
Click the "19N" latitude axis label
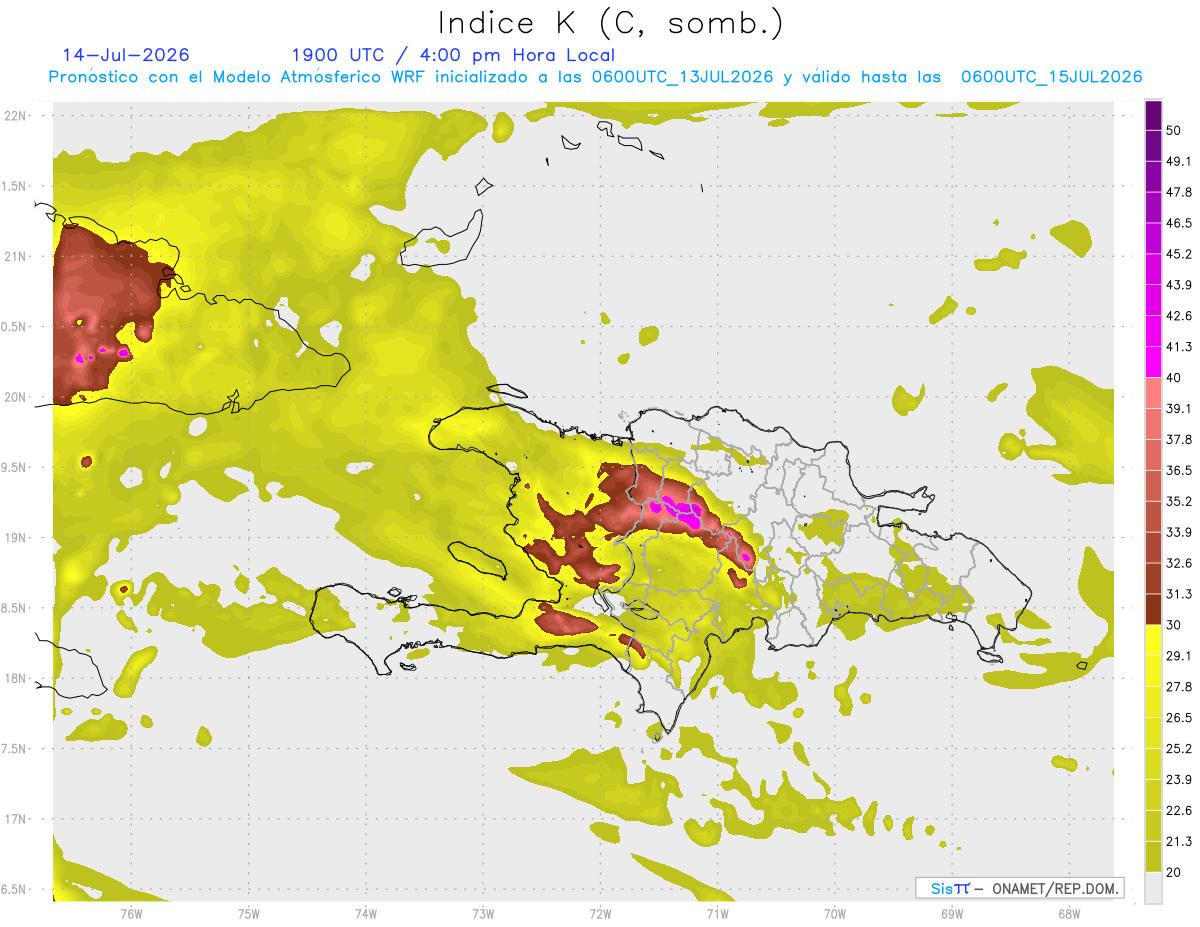(x=15, y=538)
